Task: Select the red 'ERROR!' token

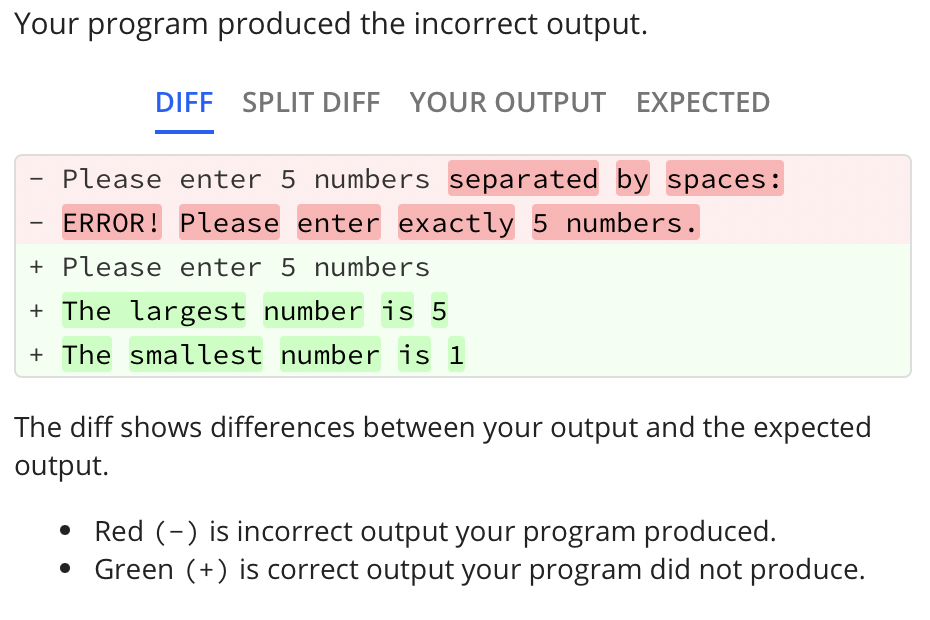Action: (111, 222)
